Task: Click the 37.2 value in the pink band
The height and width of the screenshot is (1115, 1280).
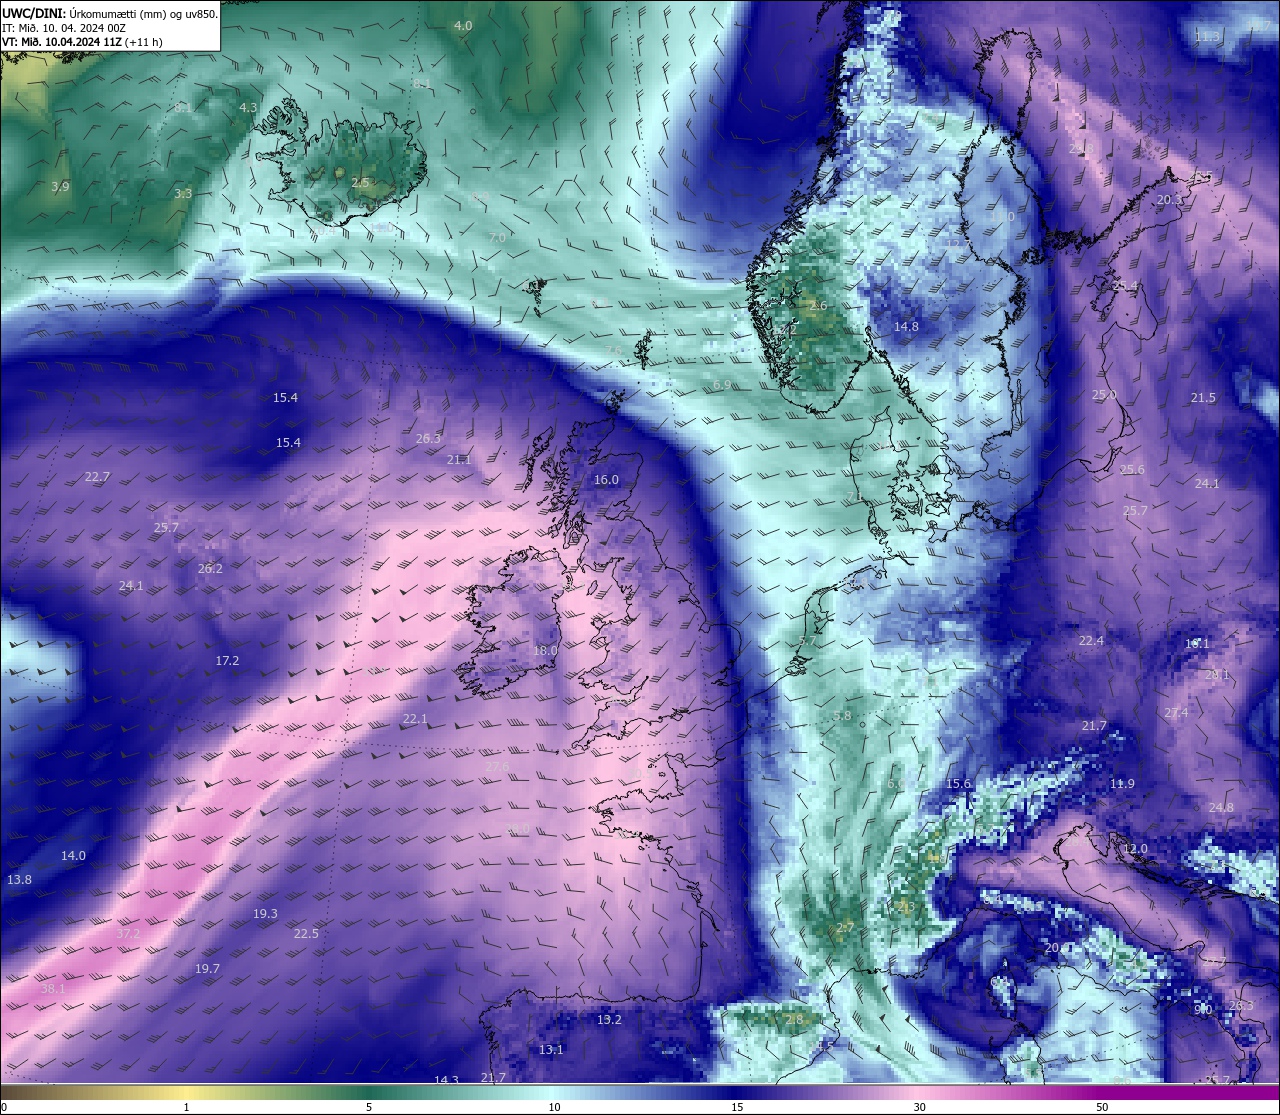Action: (128, 934)
